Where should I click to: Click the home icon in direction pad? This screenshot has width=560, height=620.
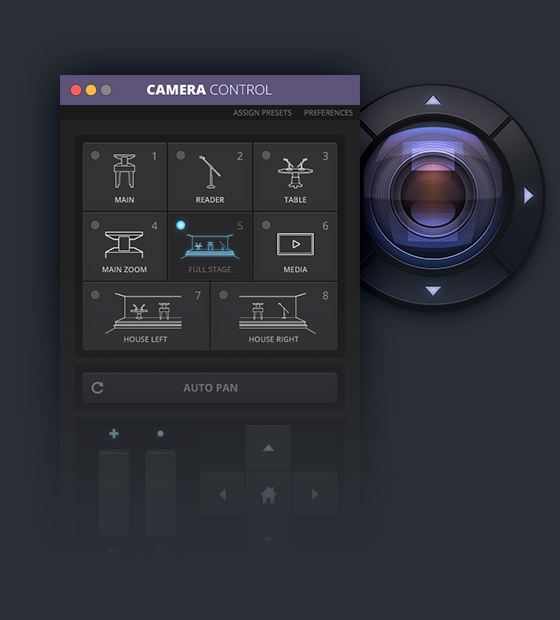pos(268,495)
